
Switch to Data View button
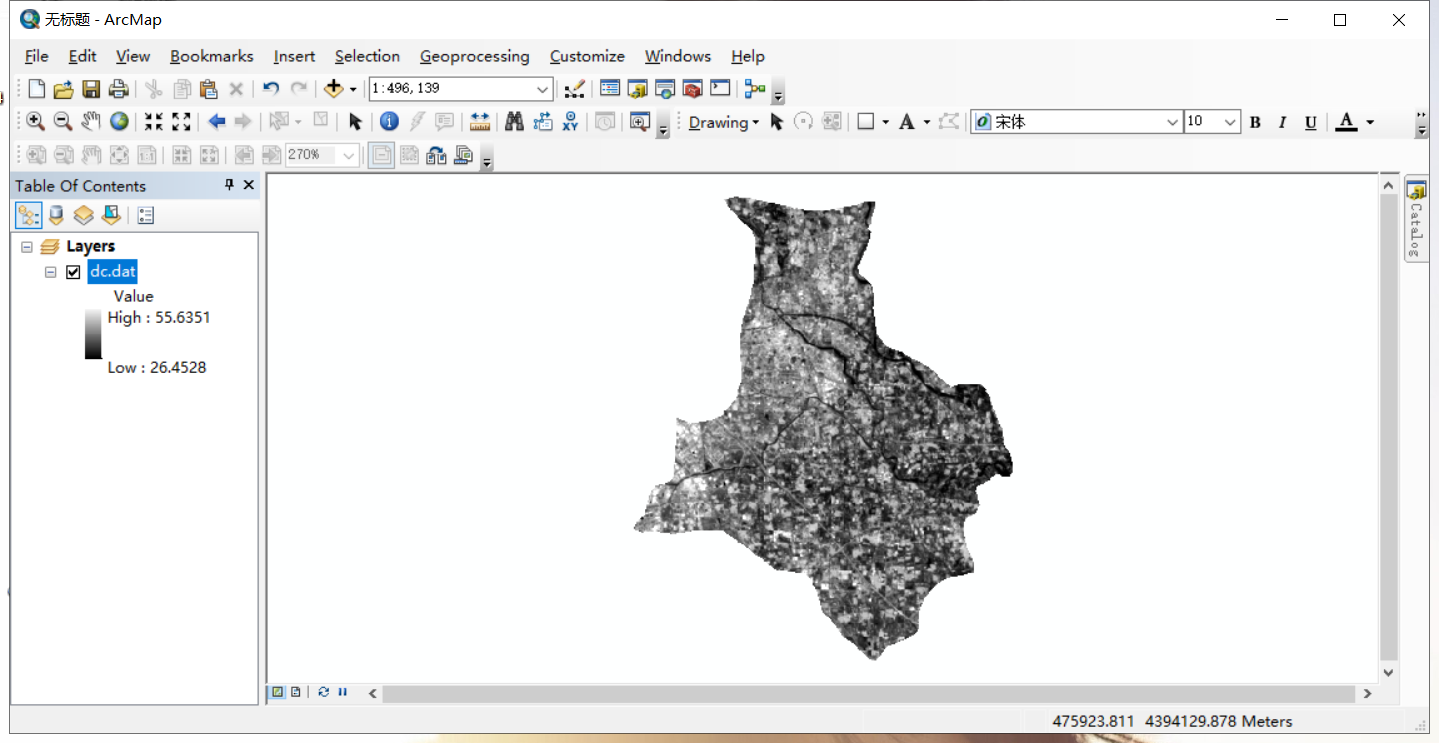coord(278,692)
